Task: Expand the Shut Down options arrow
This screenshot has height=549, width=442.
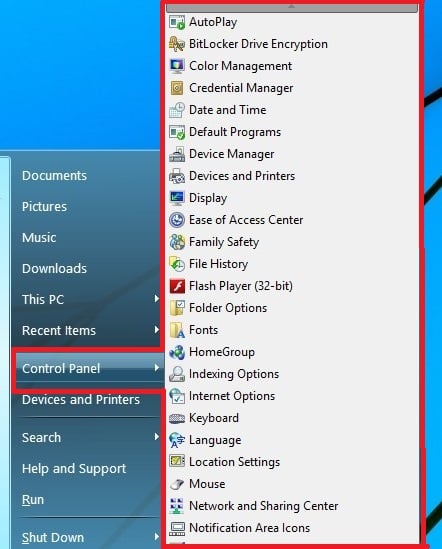Action: 157,537
